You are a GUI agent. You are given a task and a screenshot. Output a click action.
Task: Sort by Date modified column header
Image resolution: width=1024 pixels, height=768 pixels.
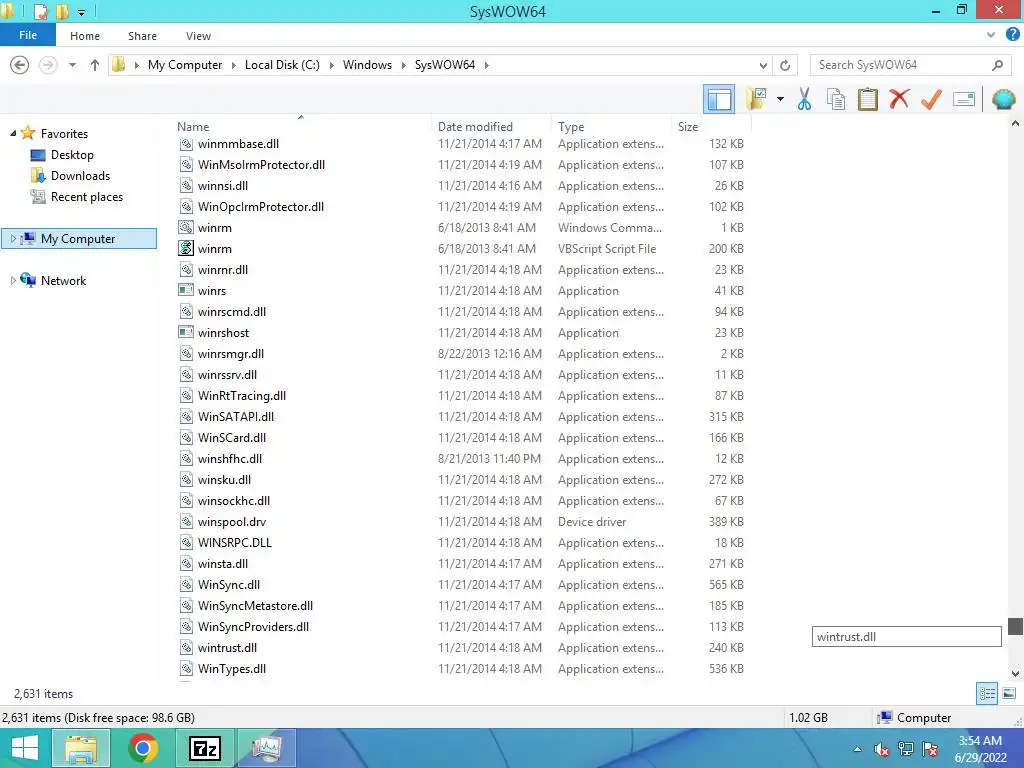point(491,127)
